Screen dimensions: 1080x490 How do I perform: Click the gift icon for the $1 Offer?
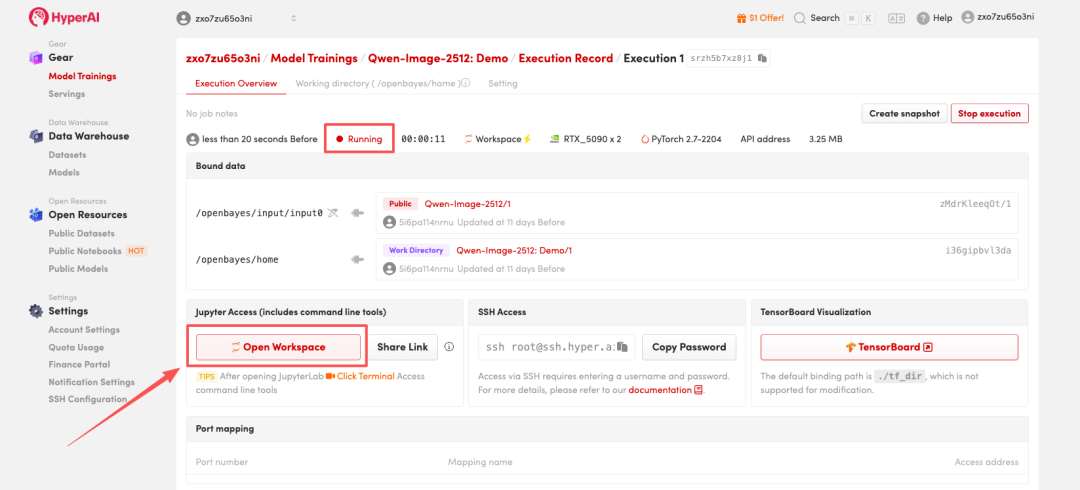pos(741,18)
